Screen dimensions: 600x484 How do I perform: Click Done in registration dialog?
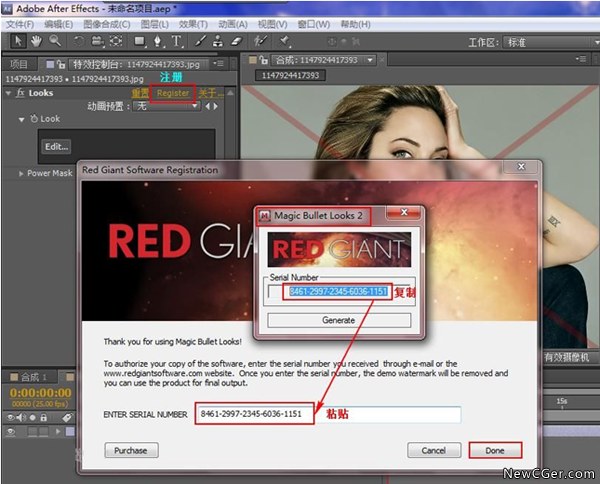(495, 450)
